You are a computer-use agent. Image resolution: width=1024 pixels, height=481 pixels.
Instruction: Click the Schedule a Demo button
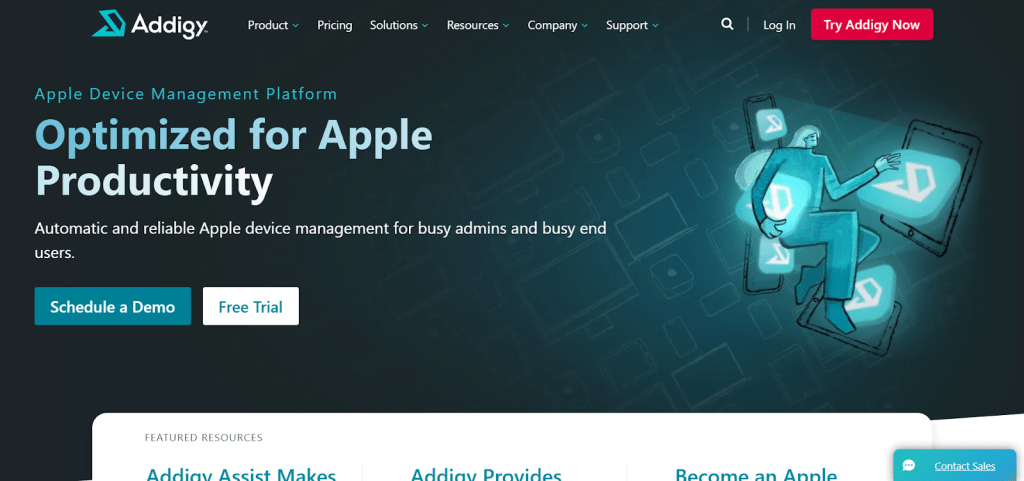(x=112, y=307)
